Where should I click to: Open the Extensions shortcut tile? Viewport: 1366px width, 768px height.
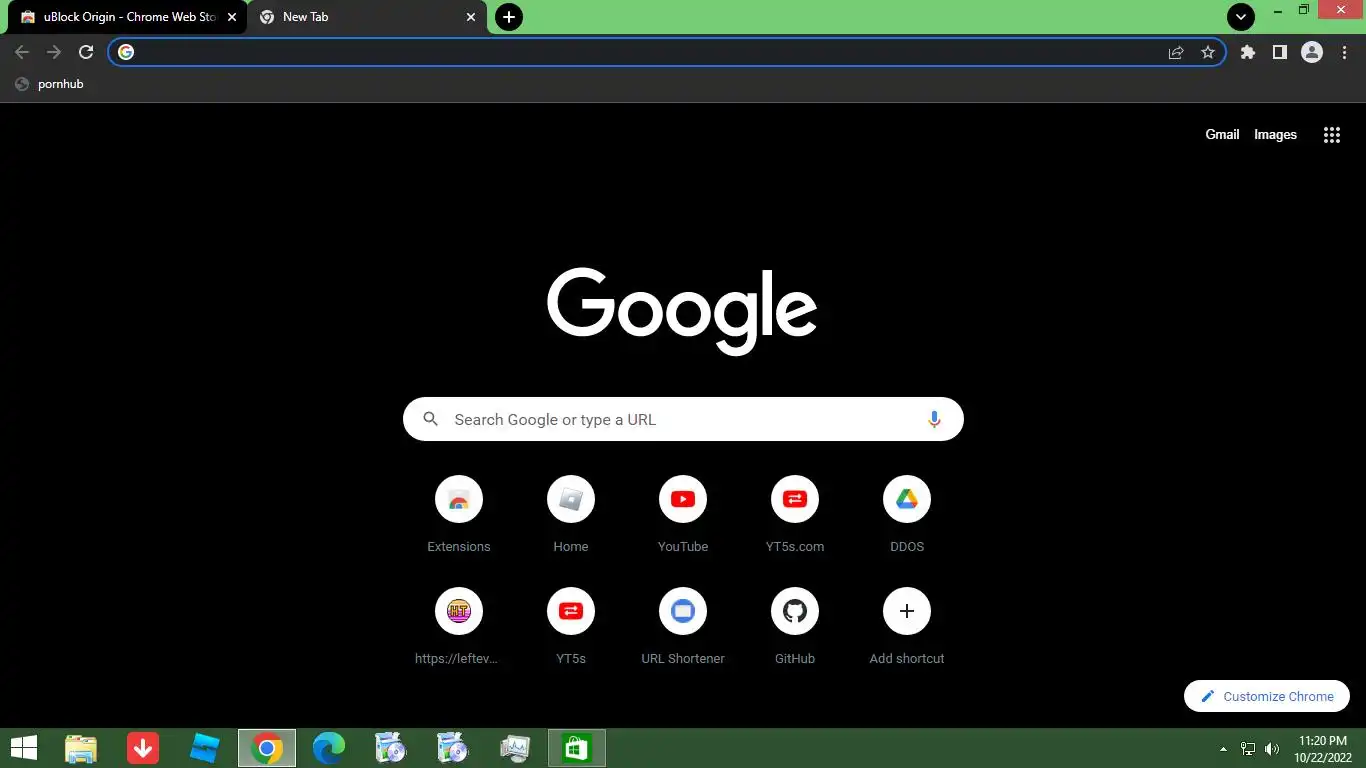point(459,514)
